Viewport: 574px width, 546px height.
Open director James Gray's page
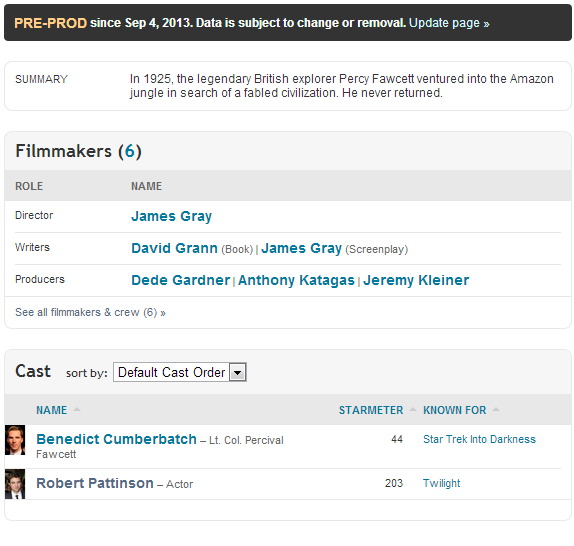coord(171,216)
